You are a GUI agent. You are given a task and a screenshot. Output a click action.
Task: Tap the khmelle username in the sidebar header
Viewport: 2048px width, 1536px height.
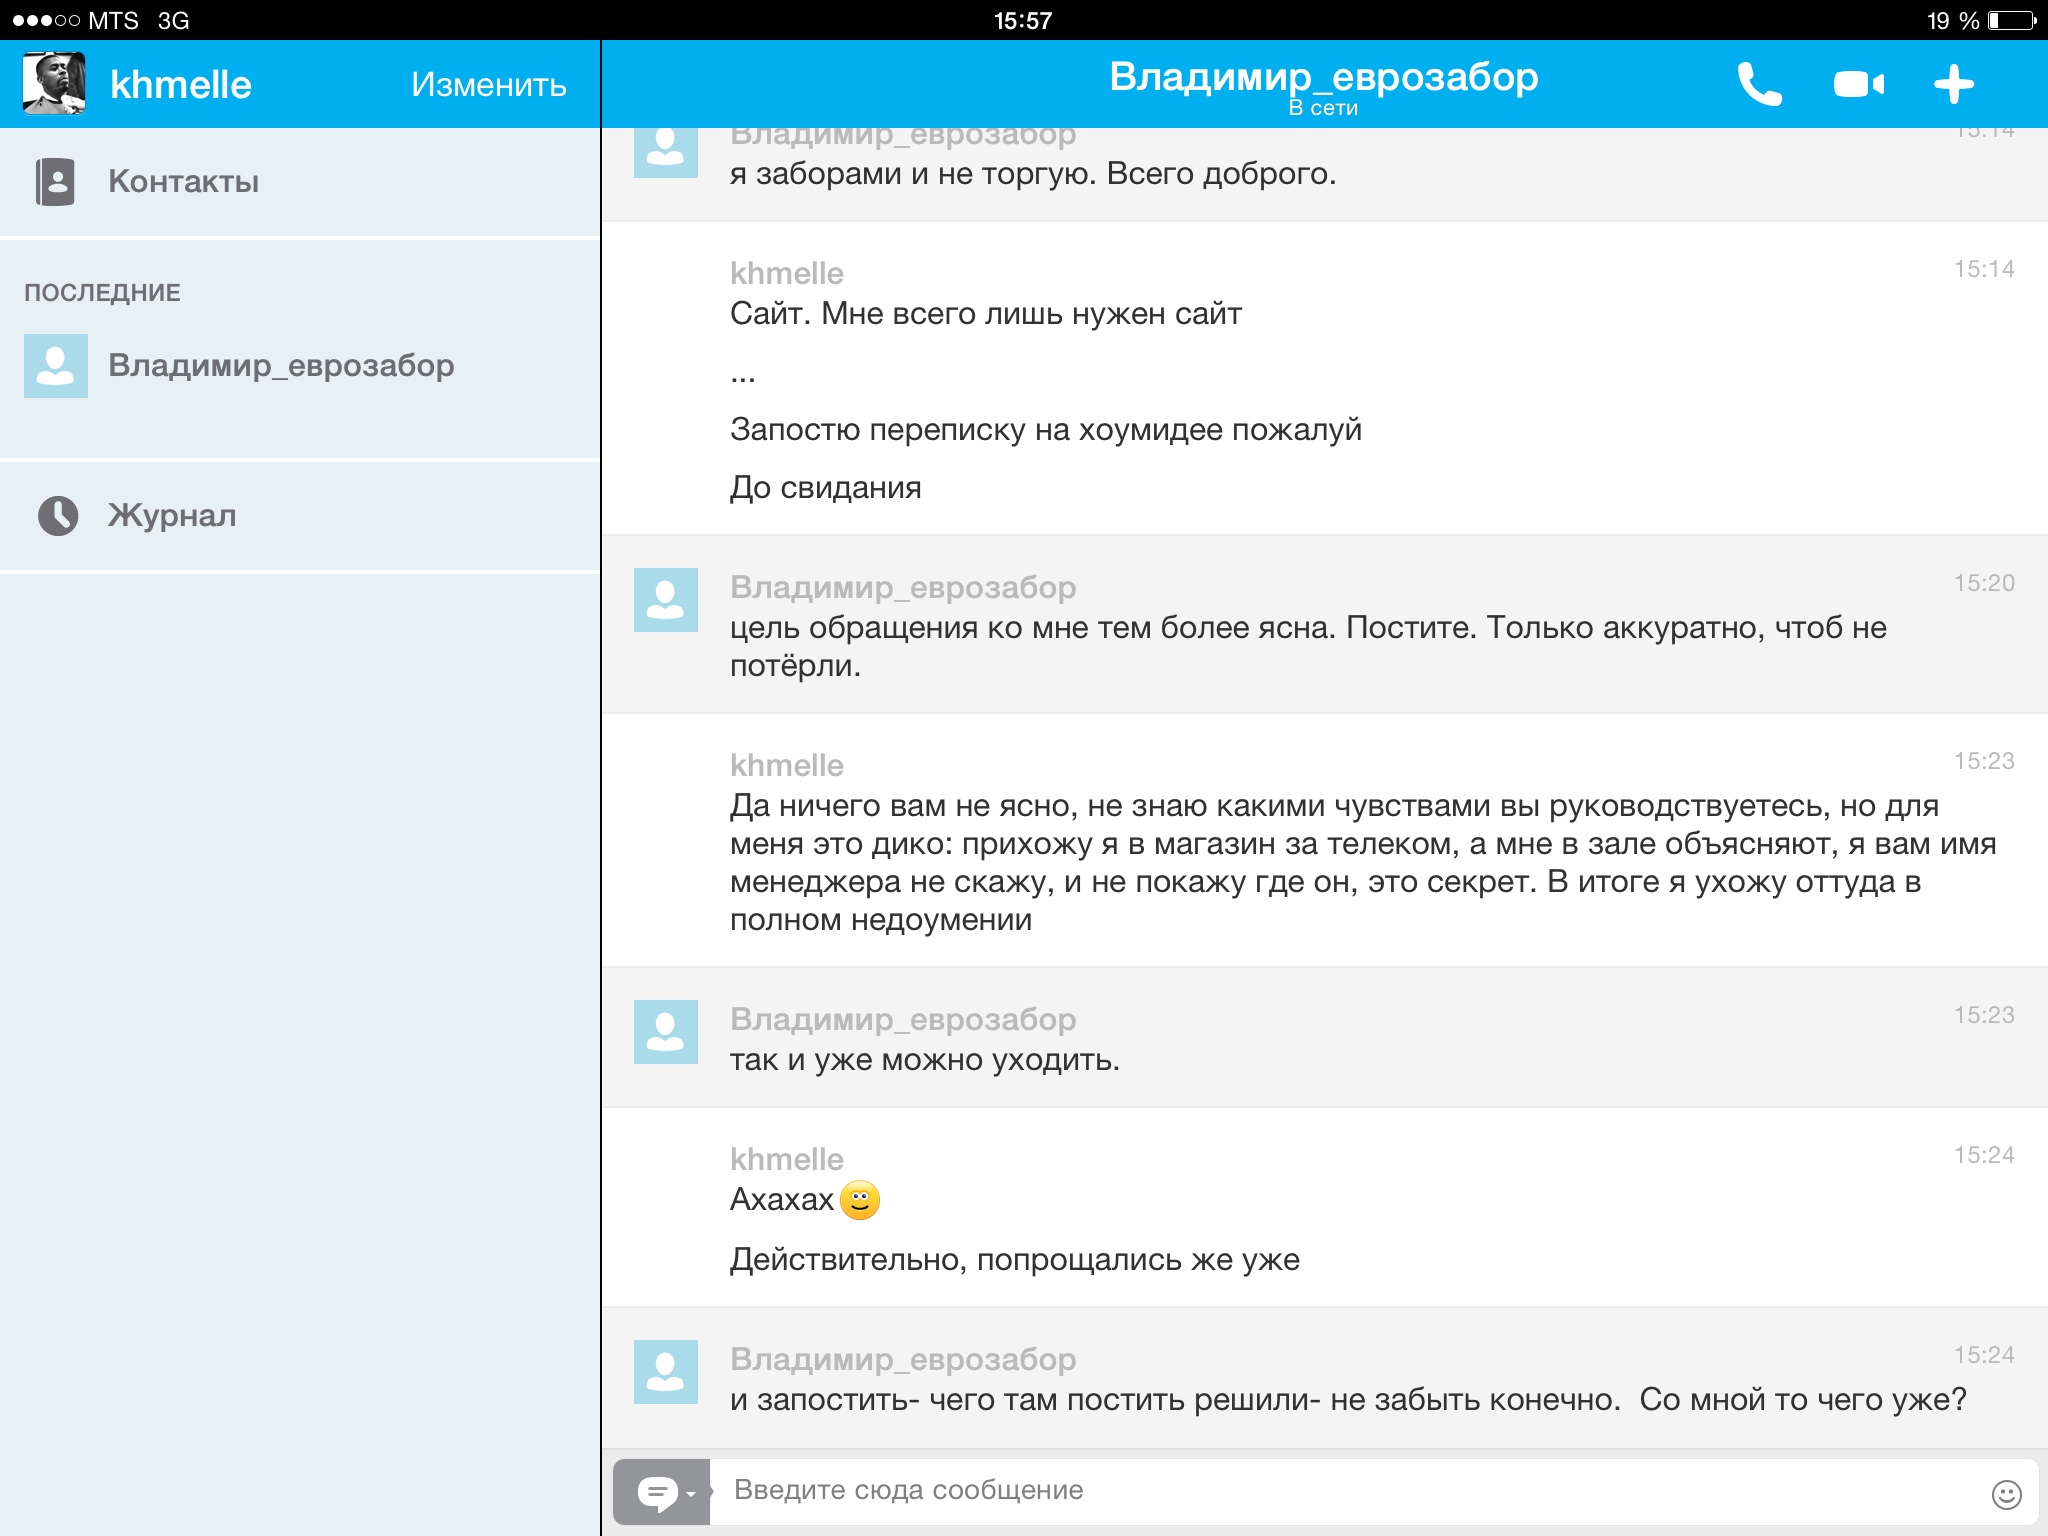pyautogui.click(x=180, y=84)
